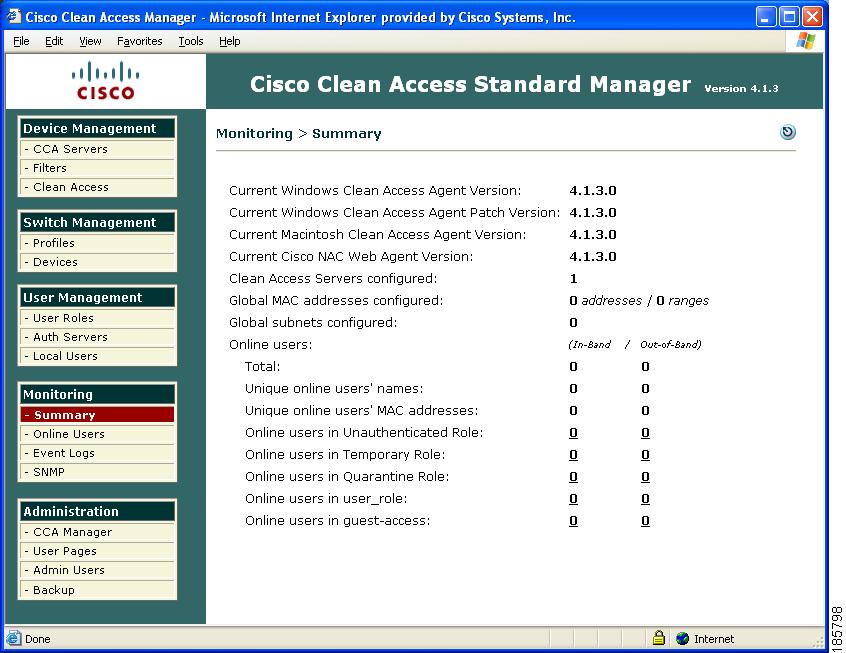Open the View menu
The height and width of the screenshot is (653, 846).
pos(90,41)
